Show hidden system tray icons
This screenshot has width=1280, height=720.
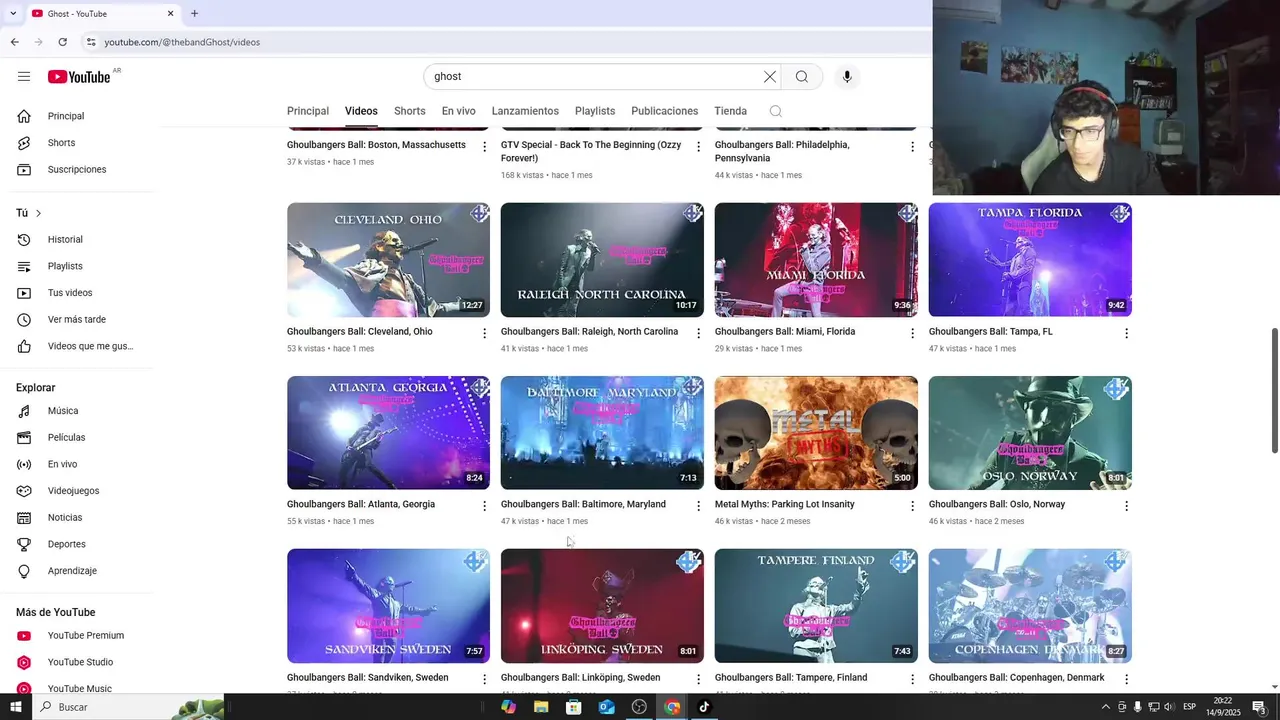pos(1105,707)
